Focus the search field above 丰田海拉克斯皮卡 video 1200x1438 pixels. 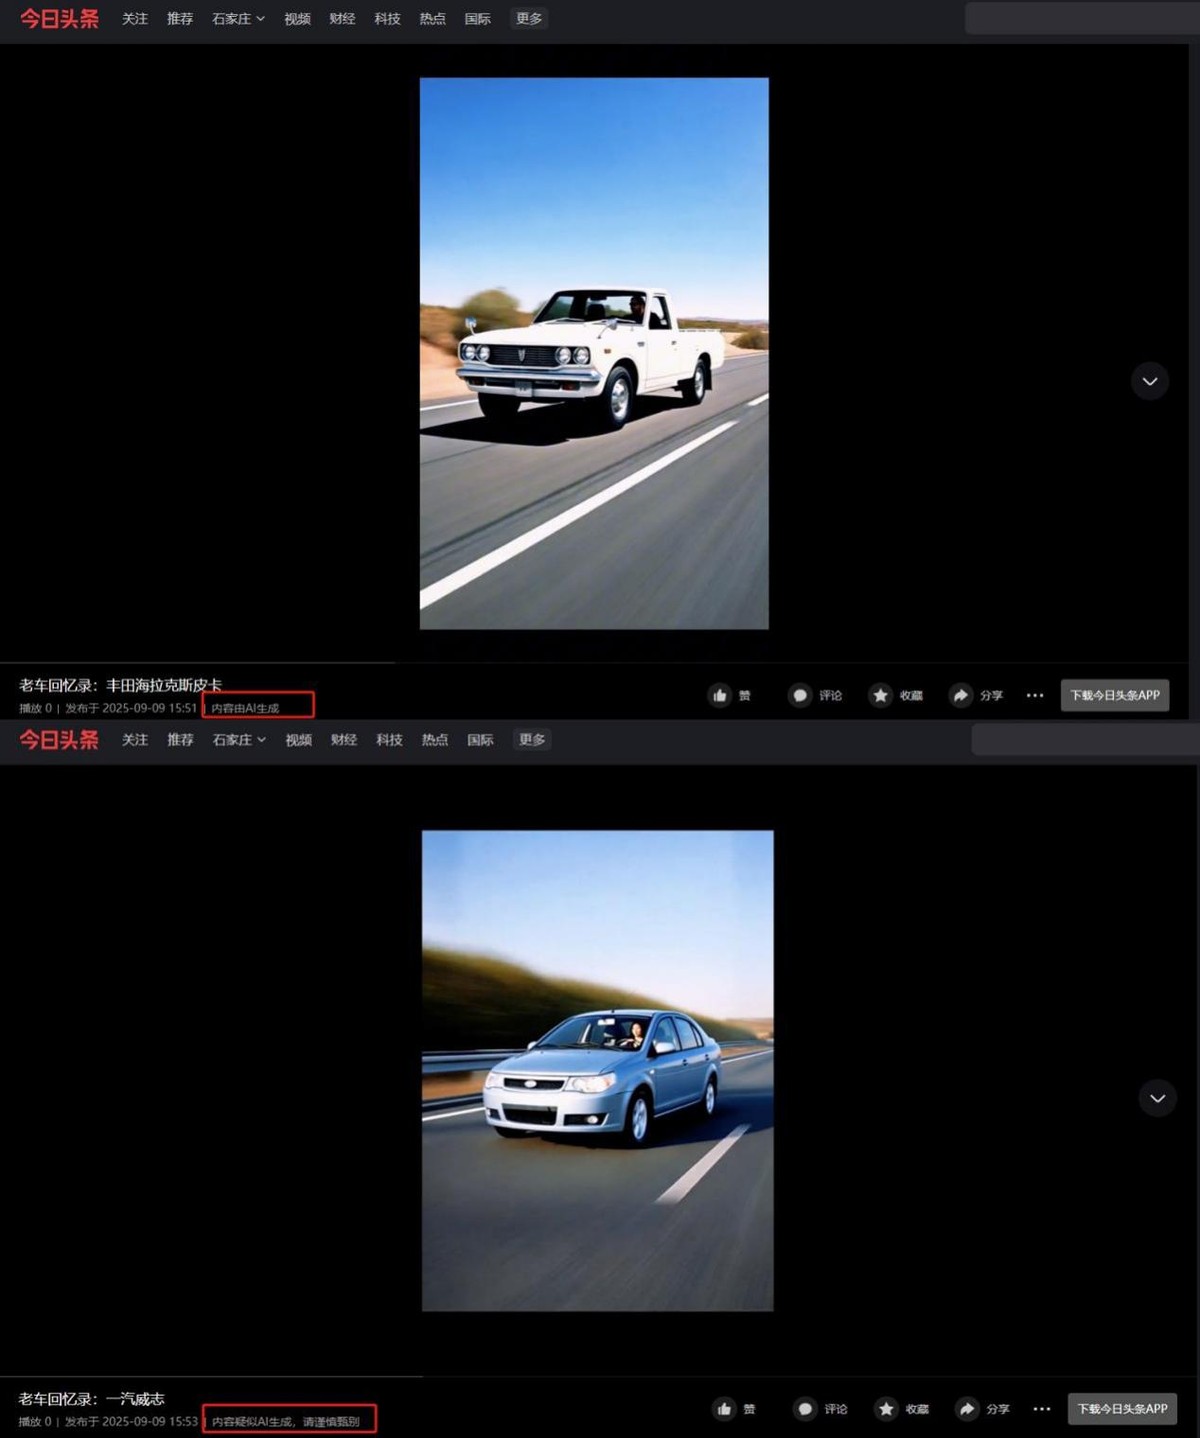[1082, 18]
